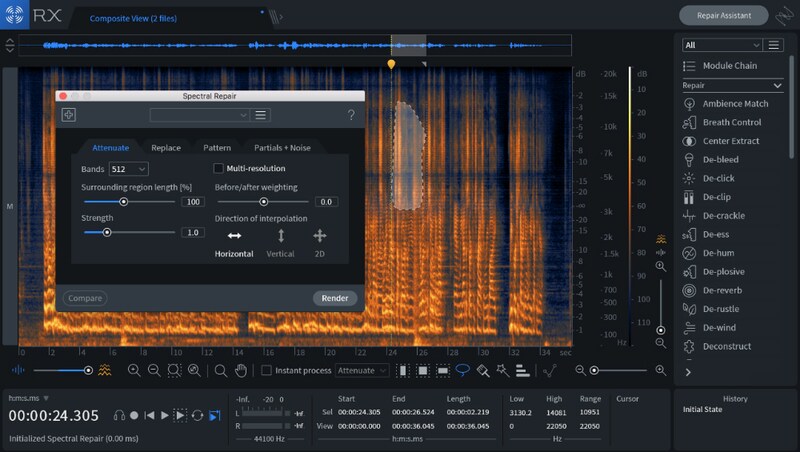Enable the Instant process checkbox
The image size is (800, 452).
coord(266,370)
